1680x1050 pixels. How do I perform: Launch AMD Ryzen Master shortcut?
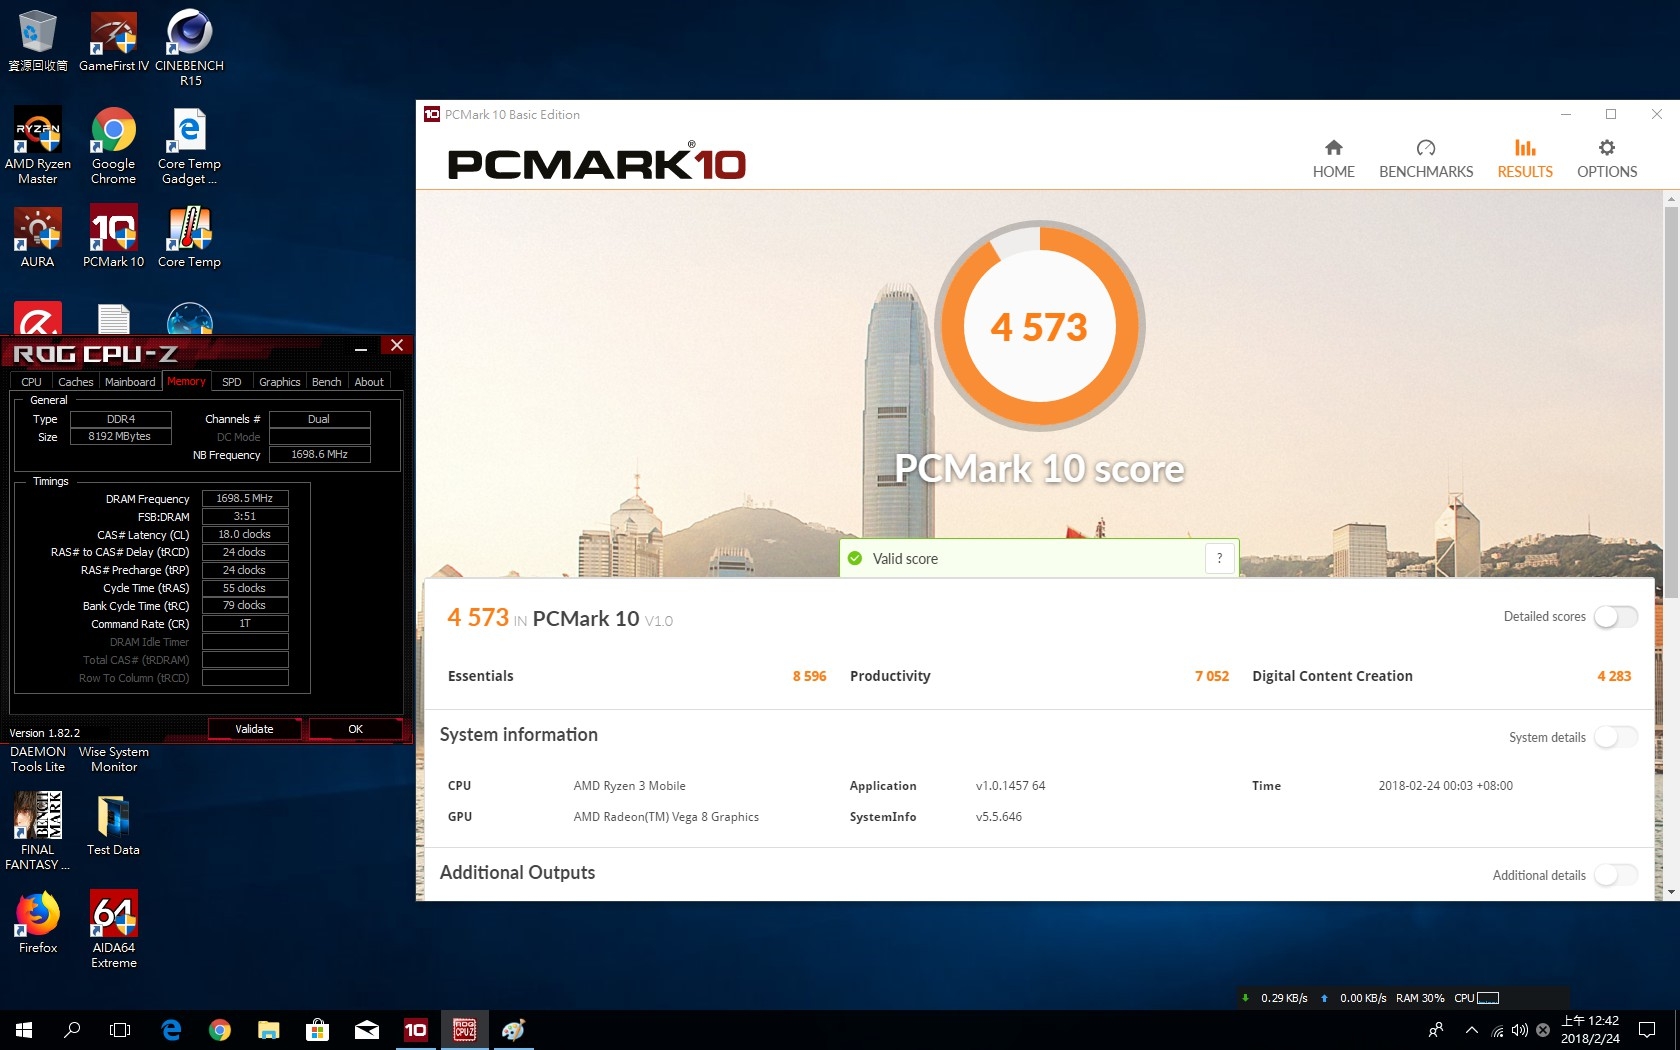coord(38,146)
